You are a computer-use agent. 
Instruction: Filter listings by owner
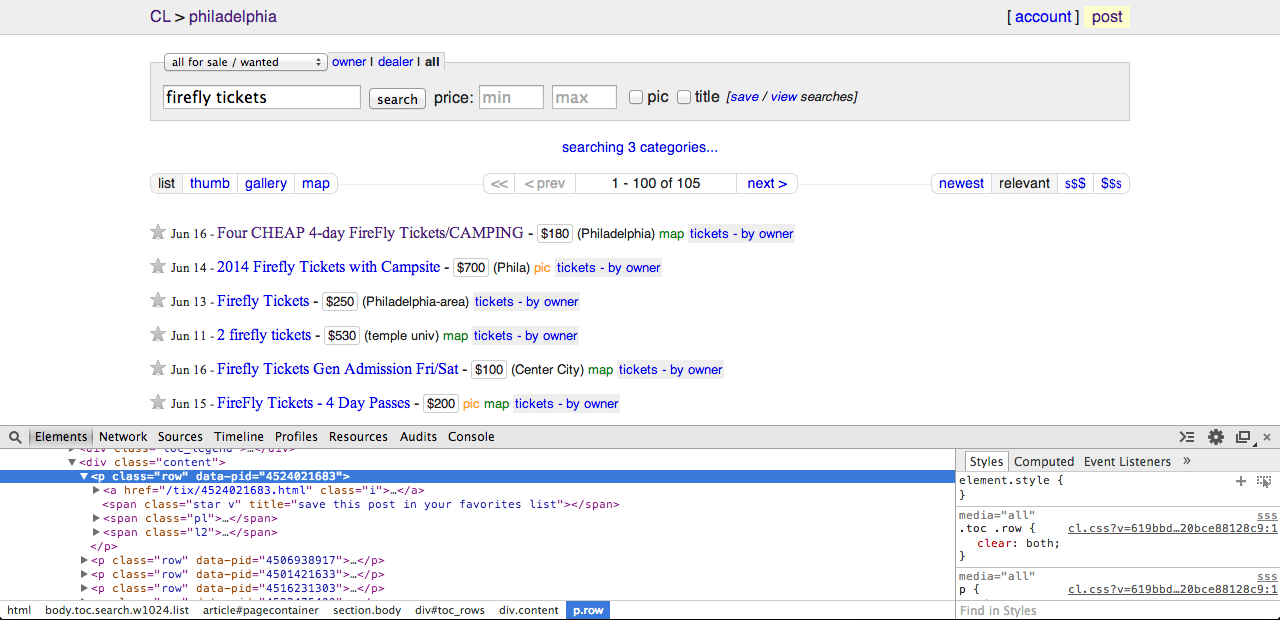pos(349,62)
